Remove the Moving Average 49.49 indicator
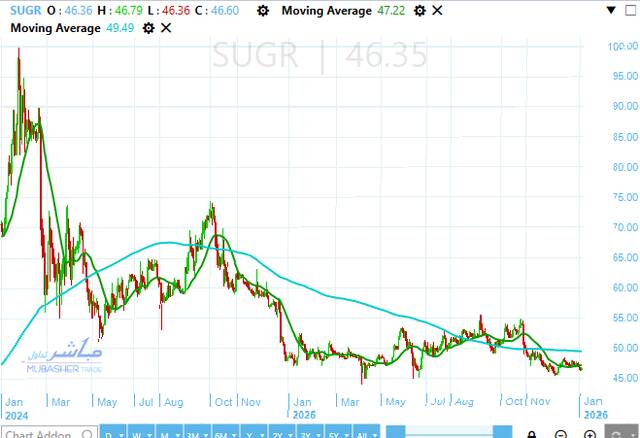This screenshot has height=438, width=640. click(x=166, y=28)
